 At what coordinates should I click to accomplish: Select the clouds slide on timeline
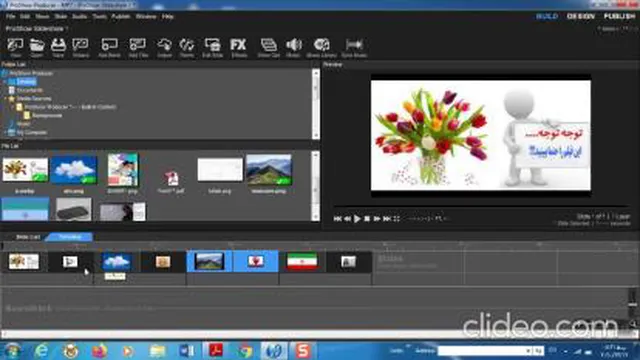pos(116,262)
